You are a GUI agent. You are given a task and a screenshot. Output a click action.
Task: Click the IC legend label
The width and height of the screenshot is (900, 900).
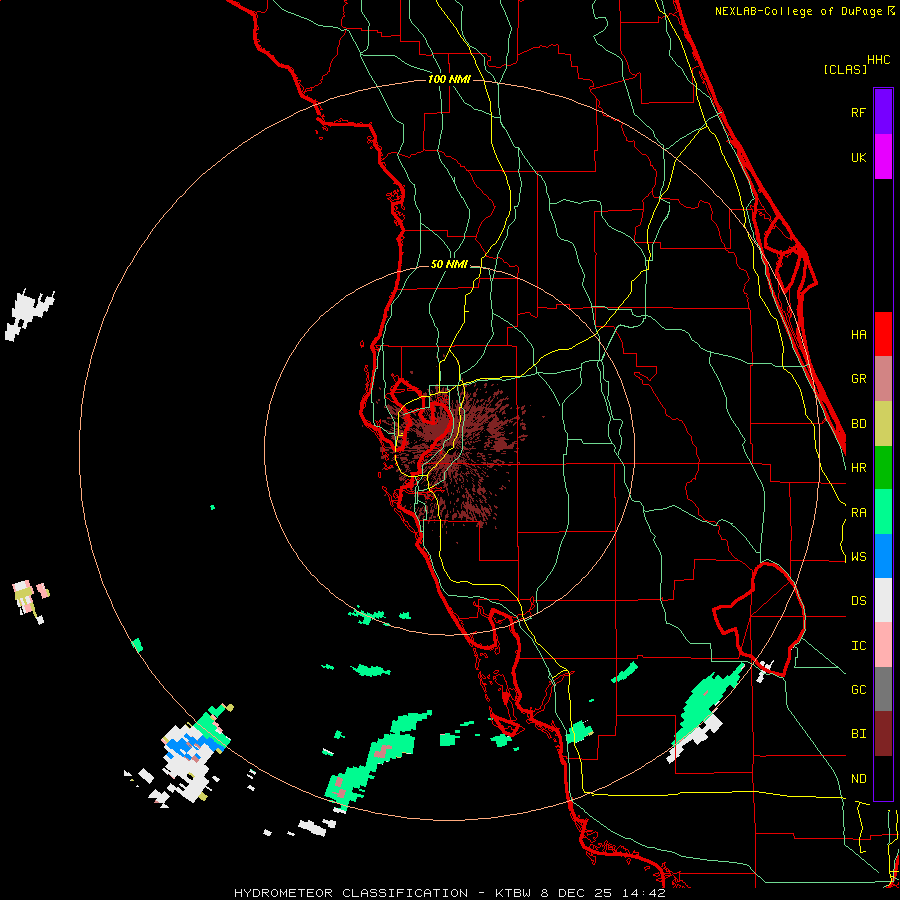click(858, 646)
